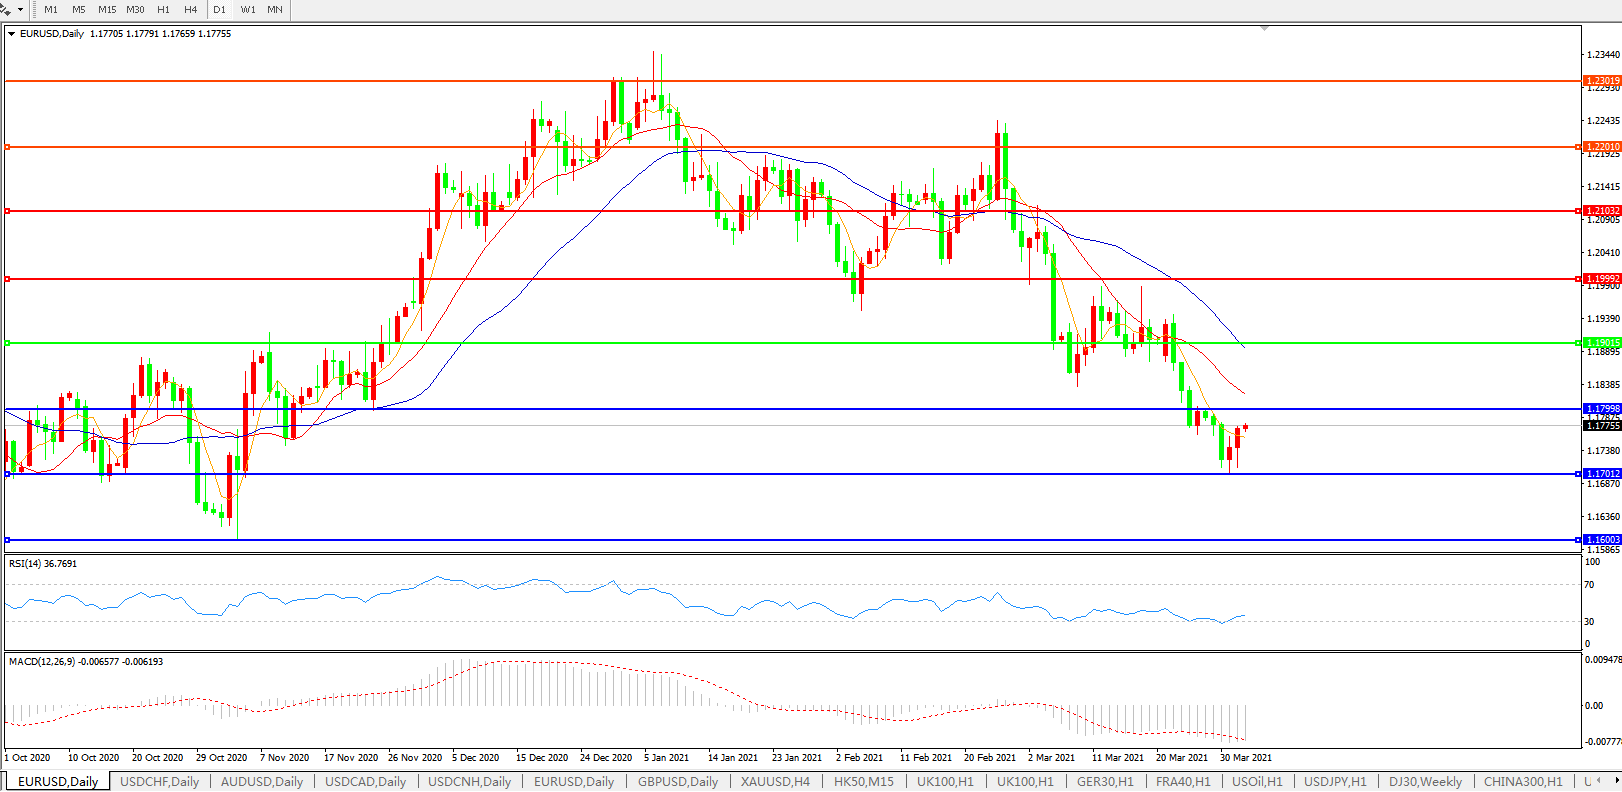
Task: Toggle the H4 timeframe button
Action: pos(191,9)
